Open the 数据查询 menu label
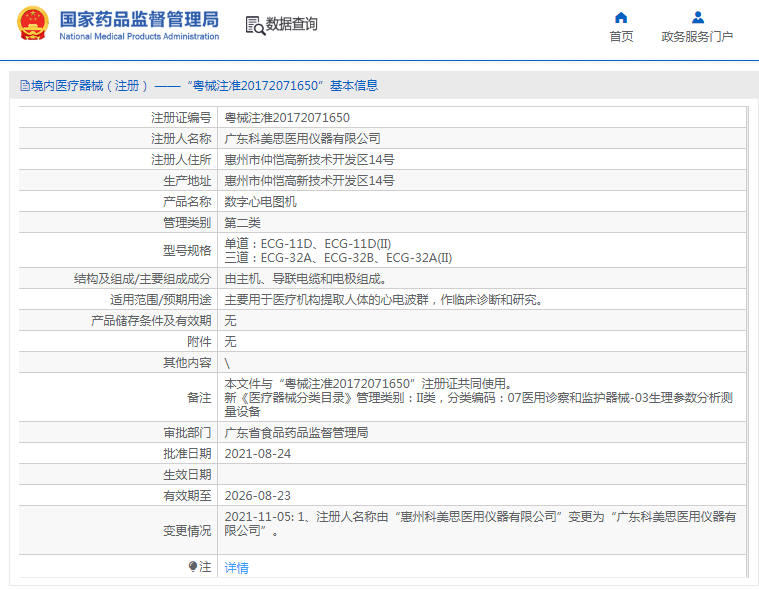 tap(291, 24)
